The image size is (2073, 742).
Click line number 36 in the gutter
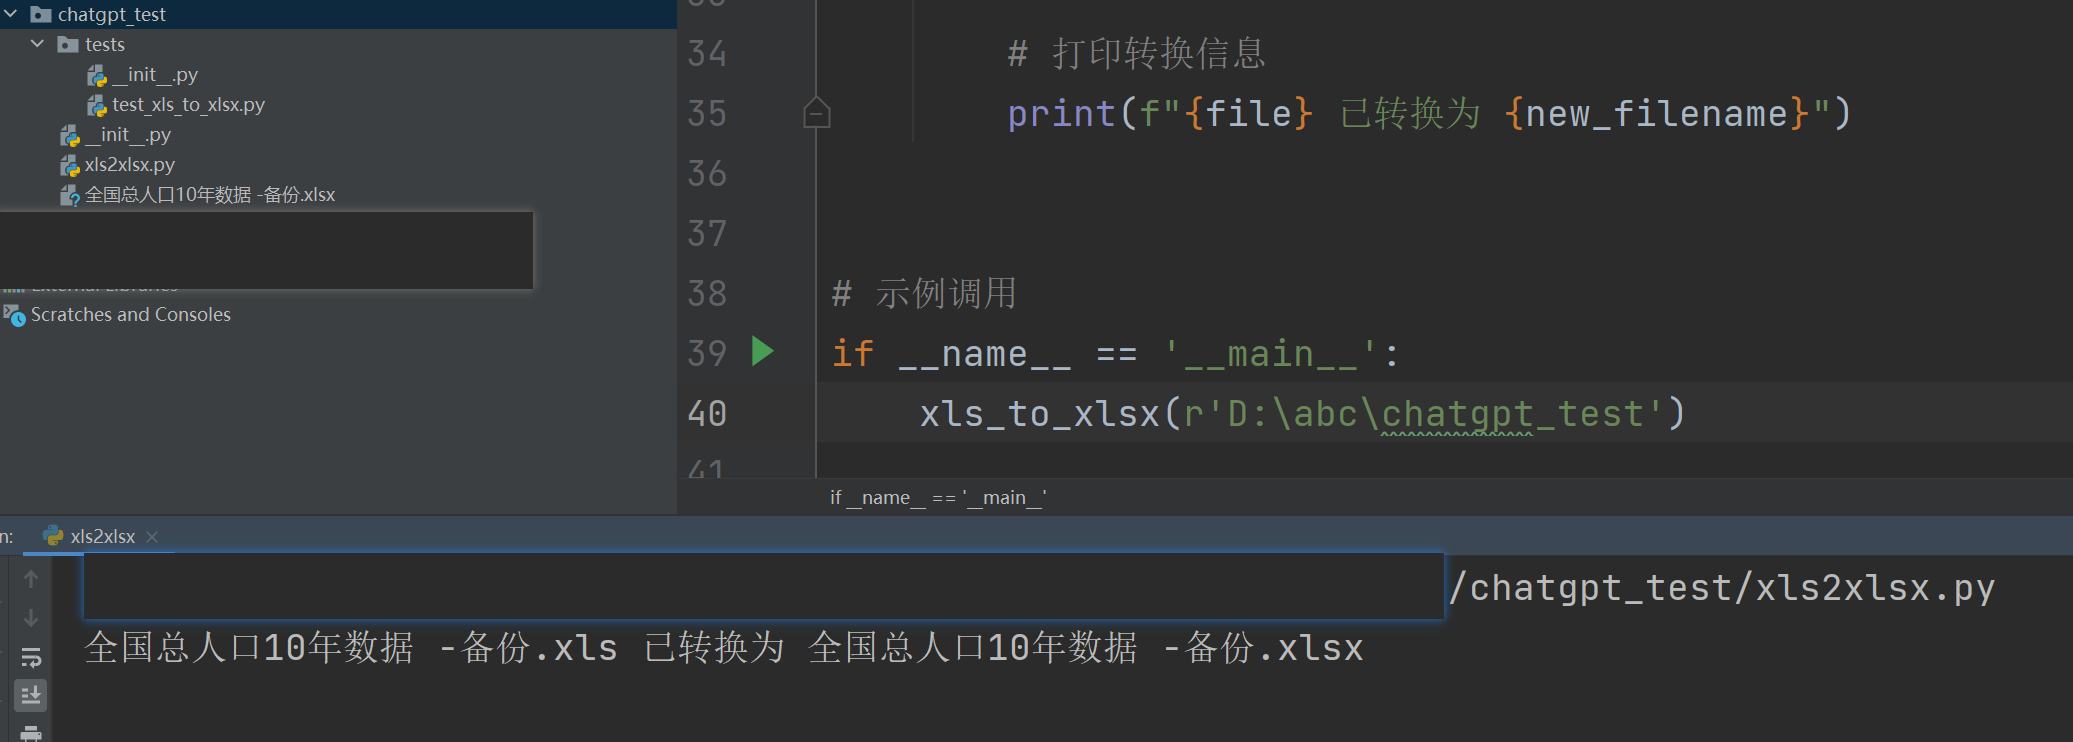pyautogui.click(x=707, y=173)
